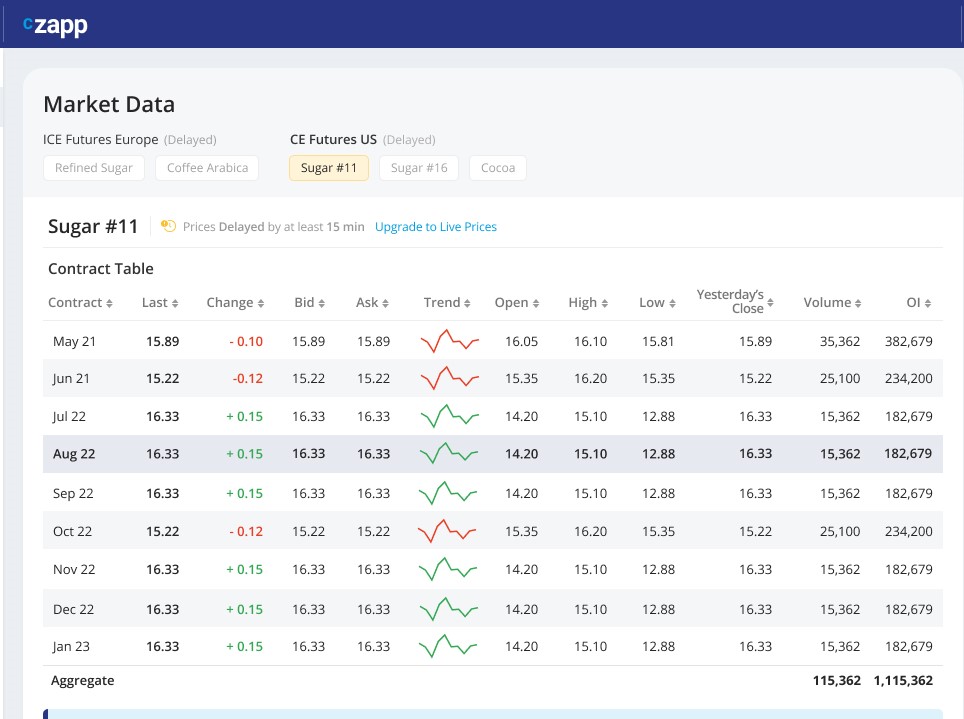The width and height of the screenshot is (964, 719).
Task: Sort by Last column arrows
Action: click(x=175, y=303)
